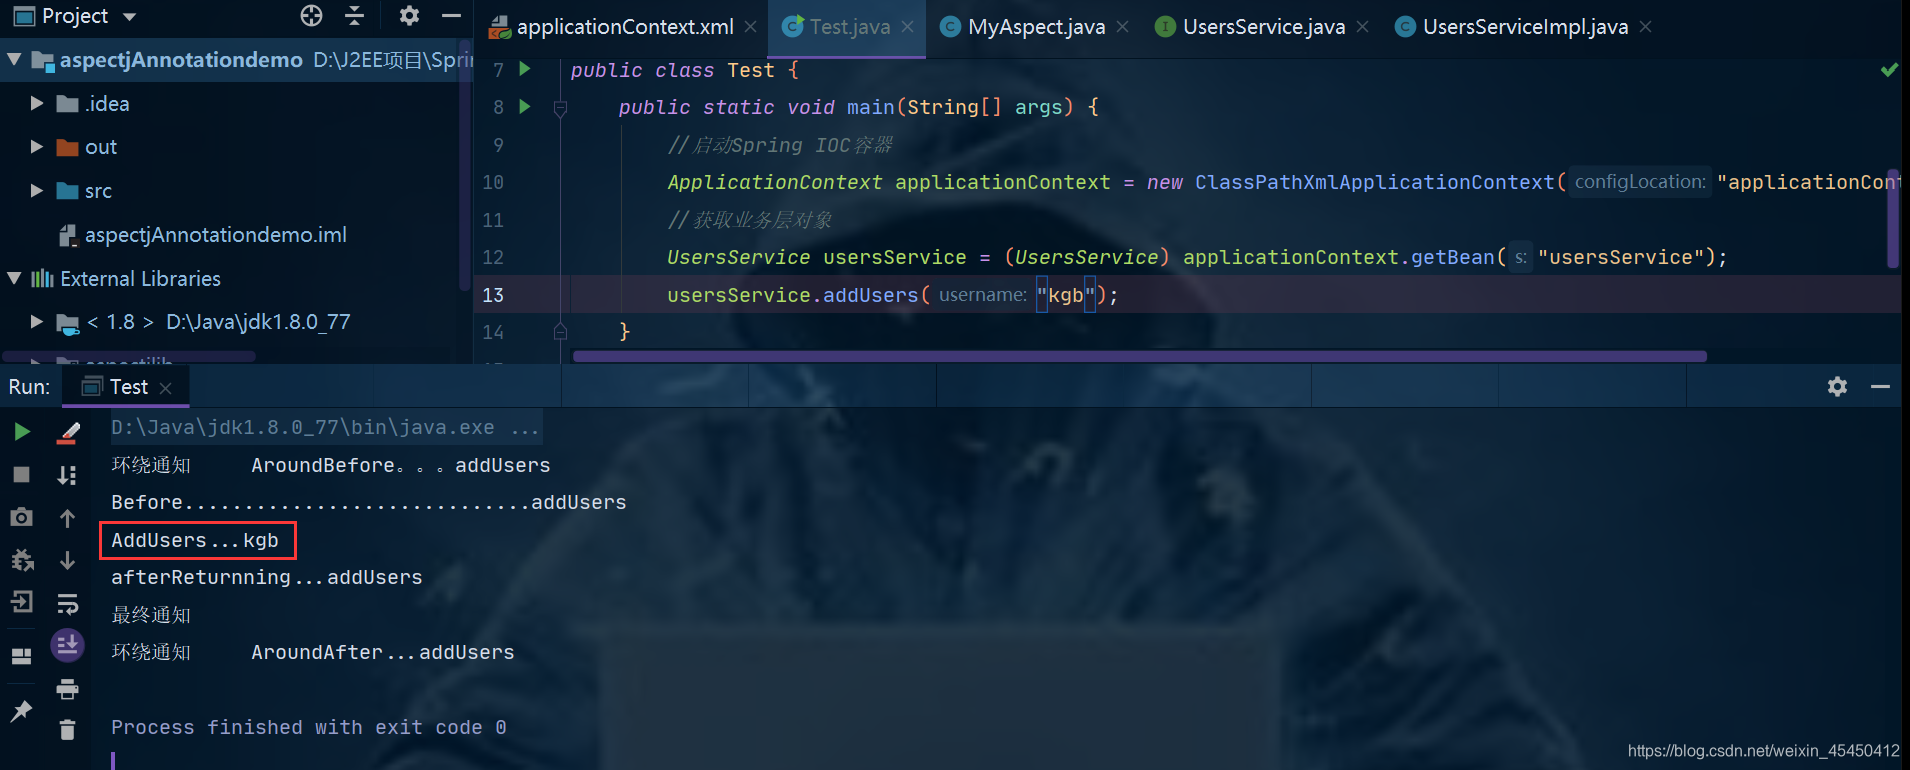Close the UsersServiceImpl.java tab

coord(1645,27)
